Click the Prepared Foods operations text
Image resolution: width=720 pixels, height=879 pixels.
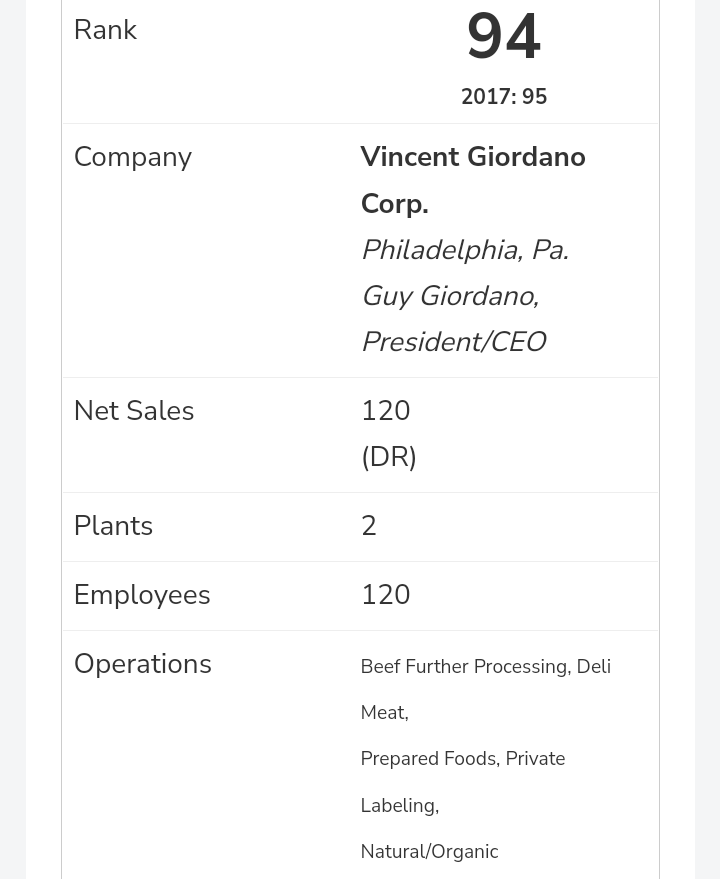(429, 759)
